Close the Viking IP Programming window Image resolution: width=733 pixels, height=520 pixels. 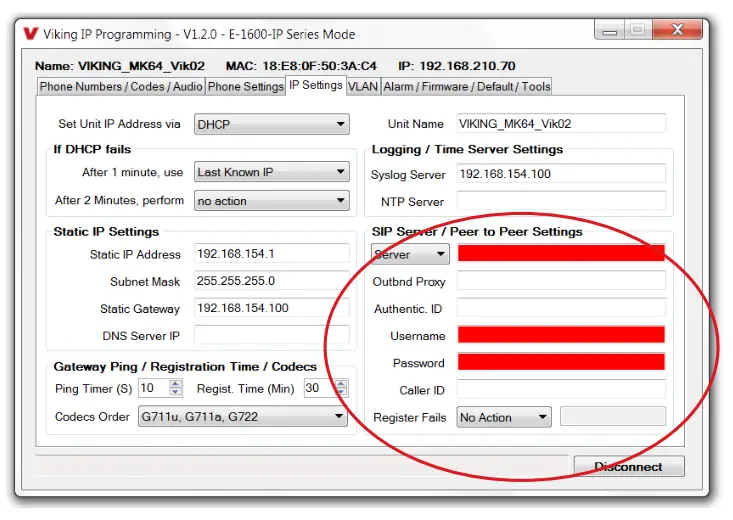[x=677, y=29]
